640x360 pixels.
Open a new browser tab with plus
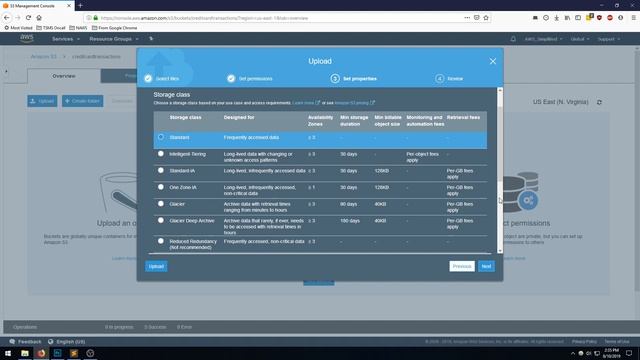pos(80,6)
